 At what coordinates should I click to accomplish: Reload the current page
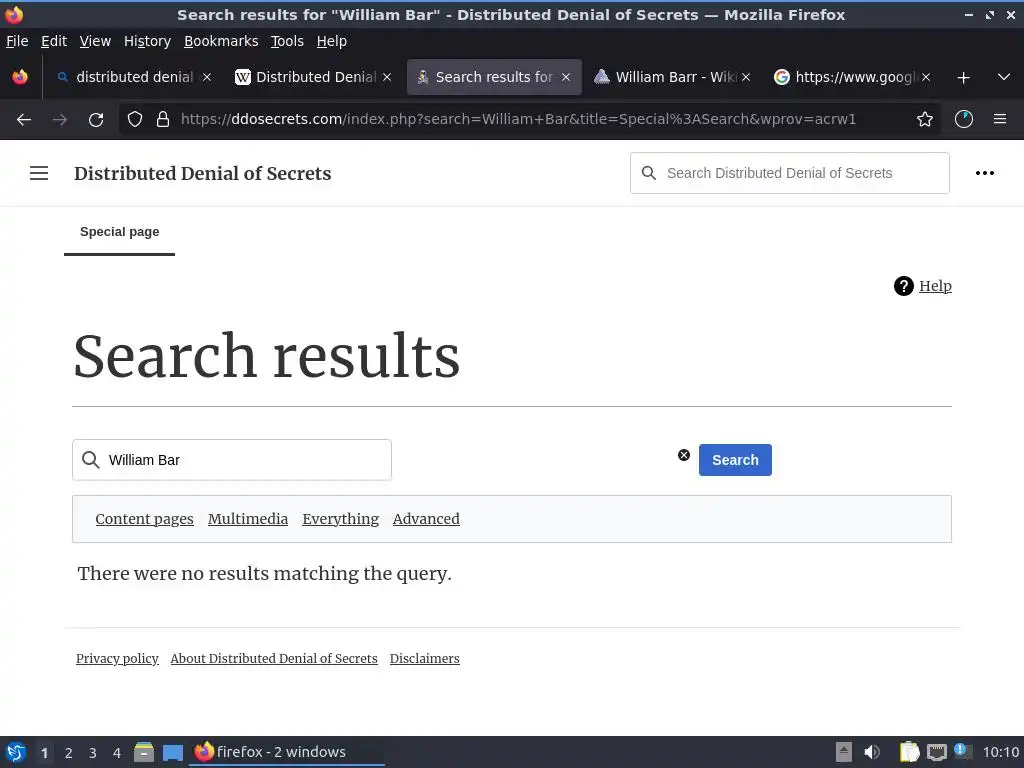(x=96, y=120)
